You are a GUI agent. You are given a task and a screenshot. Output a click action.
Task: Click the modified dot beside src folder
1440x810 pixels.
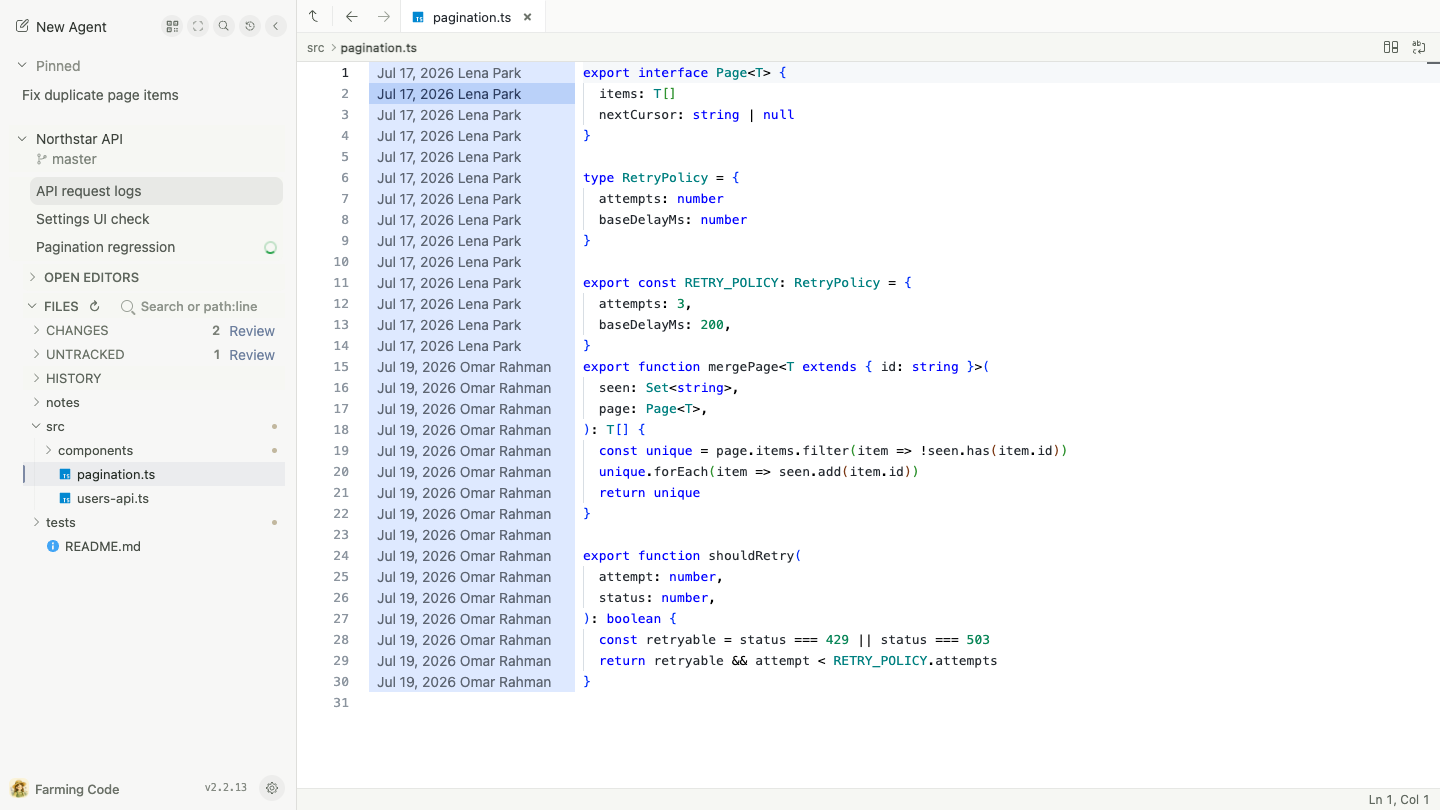[274, 427]
